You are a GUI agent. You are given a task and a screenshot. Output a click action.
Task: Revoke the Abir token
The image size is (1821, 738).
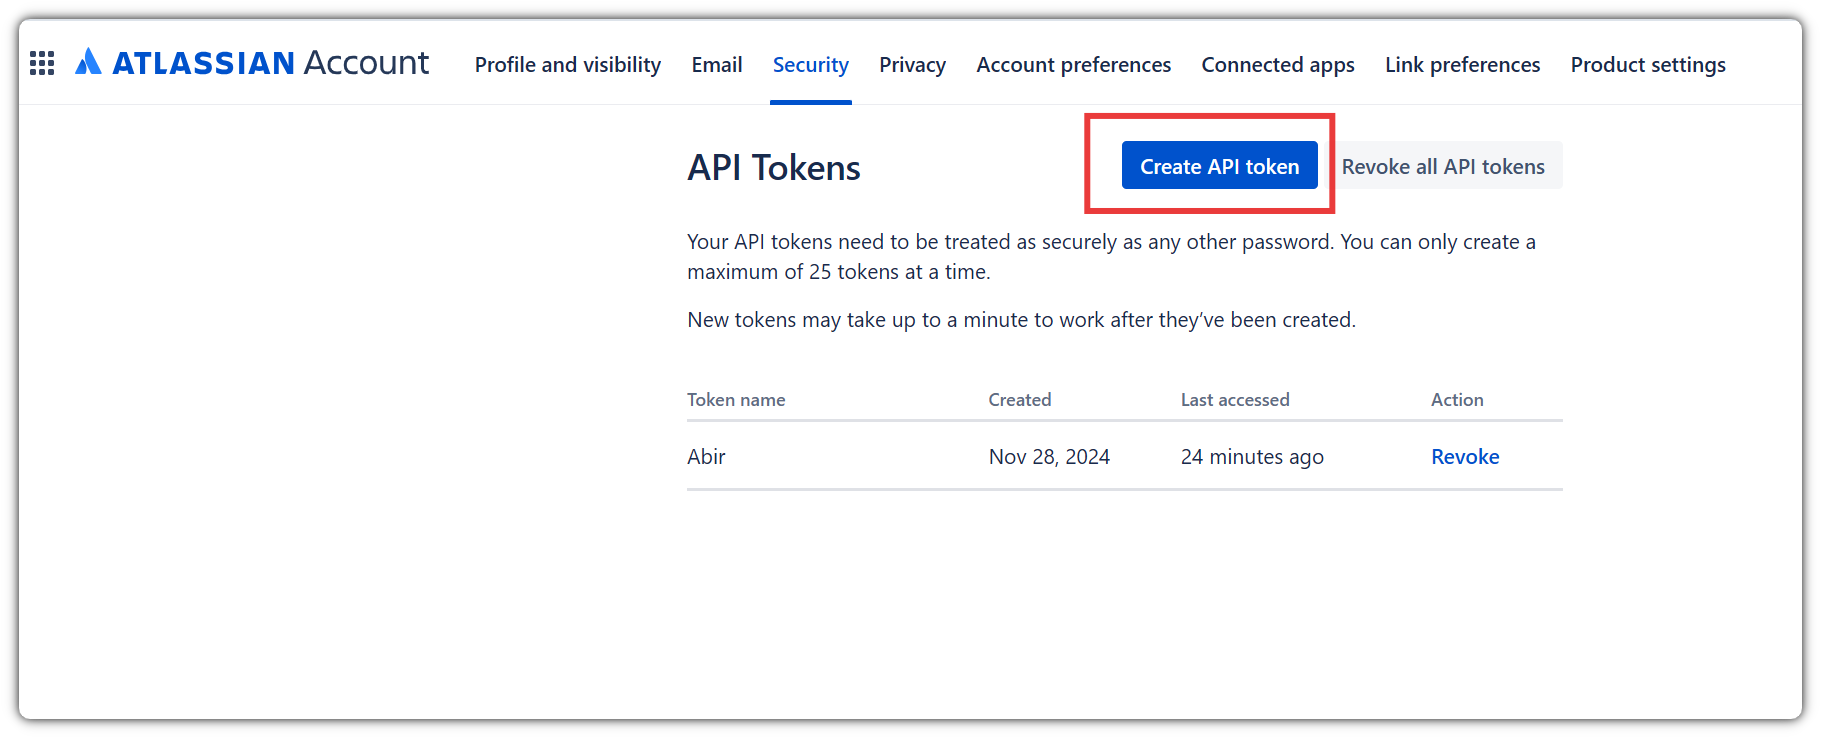point(1465,457)
